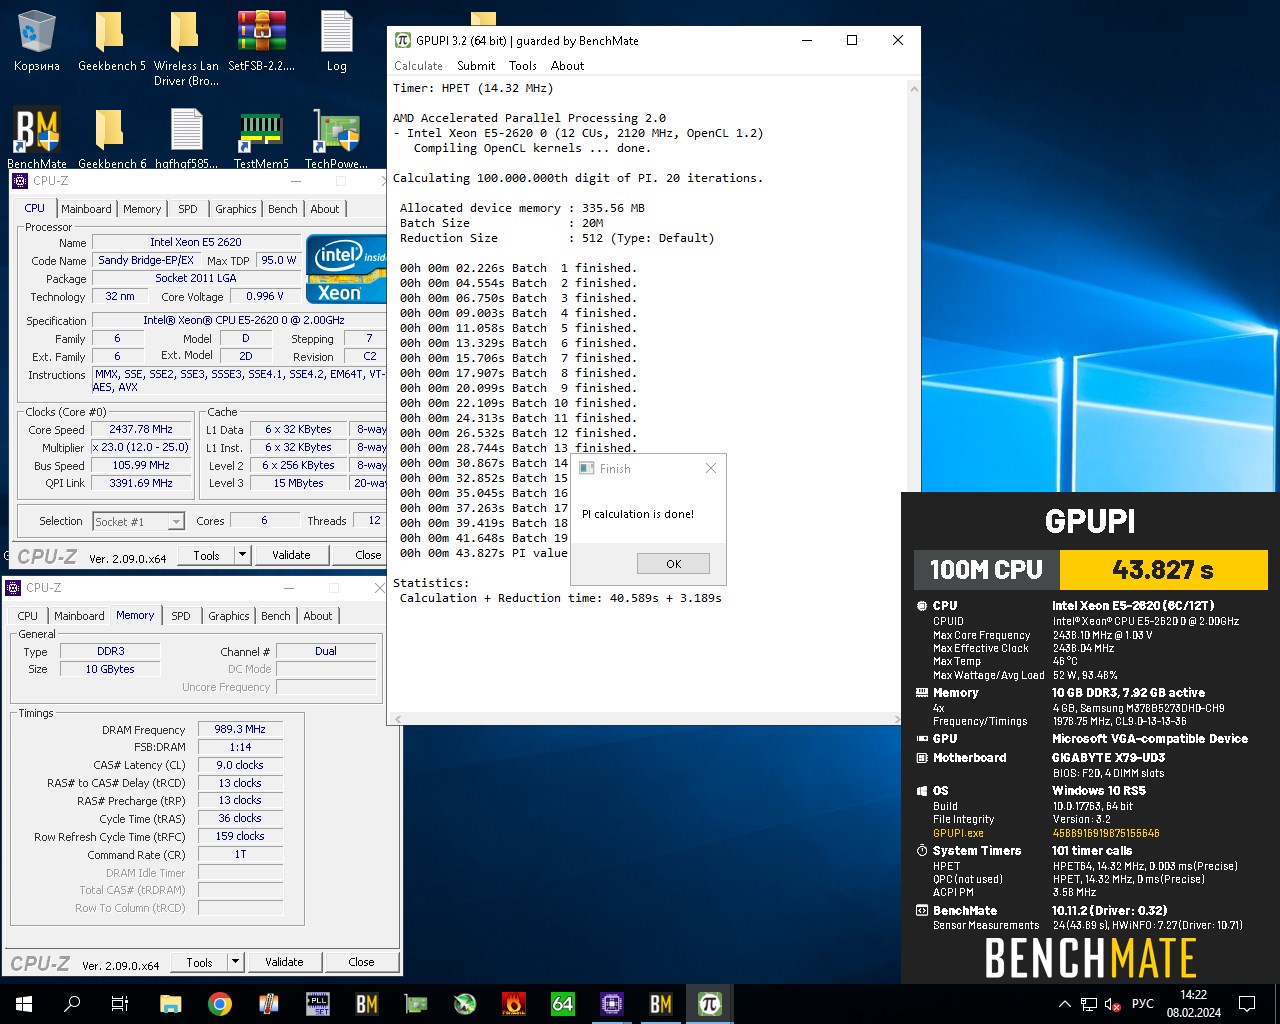Click Validate in lower CPU-Z window
Image resolution: width=1280 pixels, height=1024 pixels.
(x=284, y=962)
